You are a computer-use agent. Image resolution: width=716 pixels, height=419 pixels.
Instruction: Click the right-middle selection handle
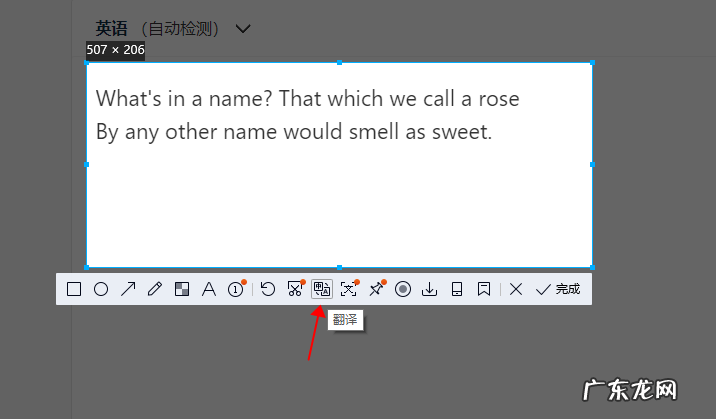pyautogui.click(x=592, y=164)
